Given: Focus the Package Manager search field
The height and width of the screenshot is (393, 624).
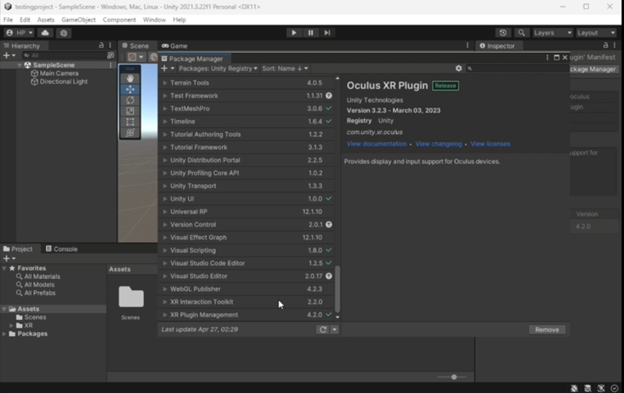Looking at the screenshot, I should (x=517, y=68).
